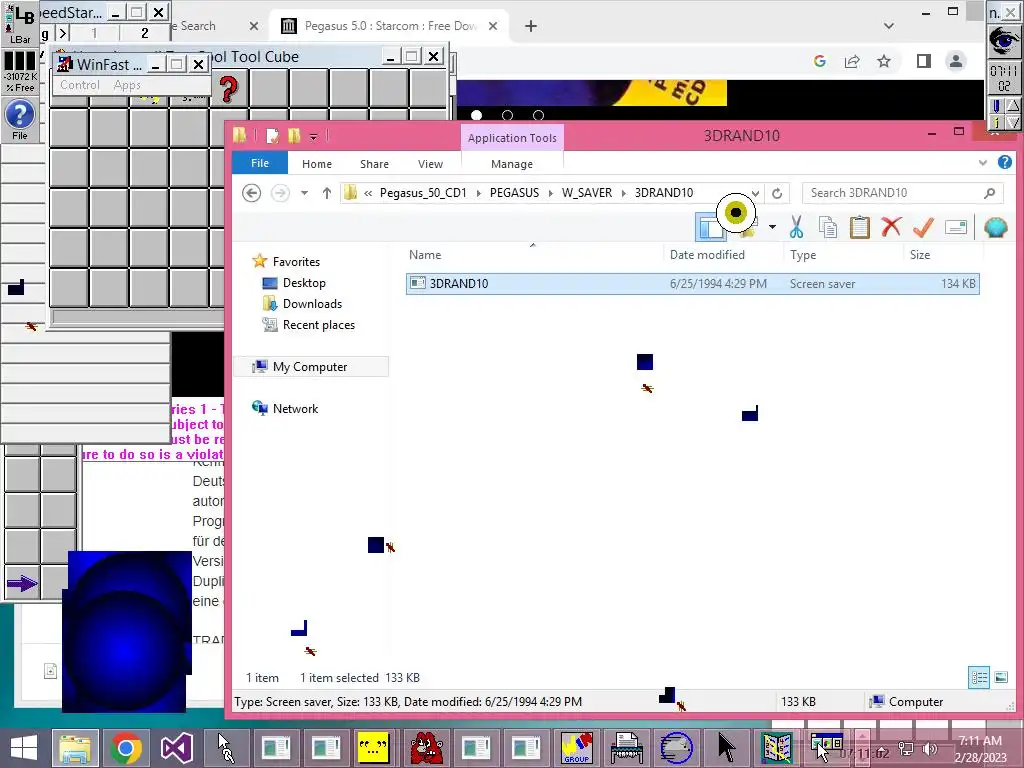The width and height of the screenshot is (1024, 768).
Task: Expand Chrome's tab search chevron
Action: point(889,26)
